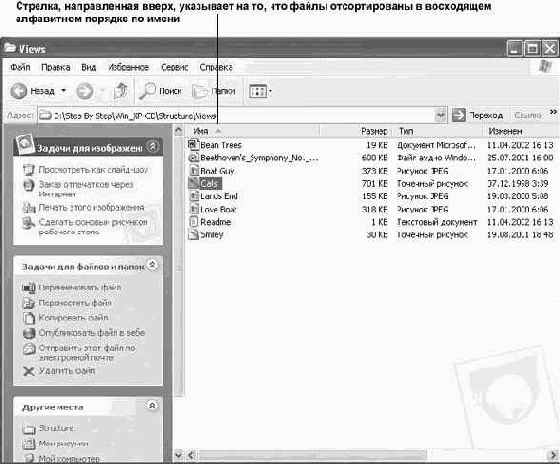The width and height of the screenshot is (560, 464).
Task: Click the copy file task icon
Action: 29,318
